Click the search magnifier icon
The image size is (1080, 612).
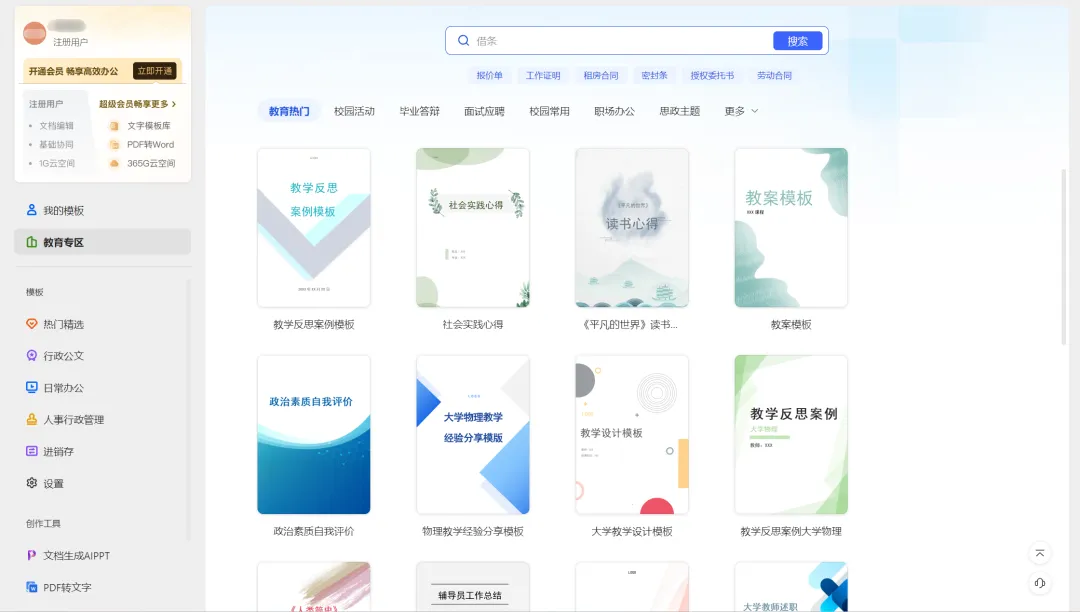464,41
